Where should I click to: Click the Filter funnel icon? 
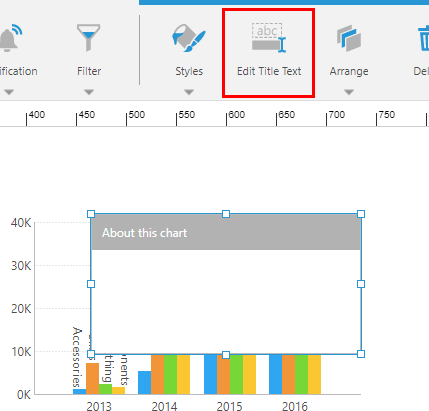(x=88, y=38)
